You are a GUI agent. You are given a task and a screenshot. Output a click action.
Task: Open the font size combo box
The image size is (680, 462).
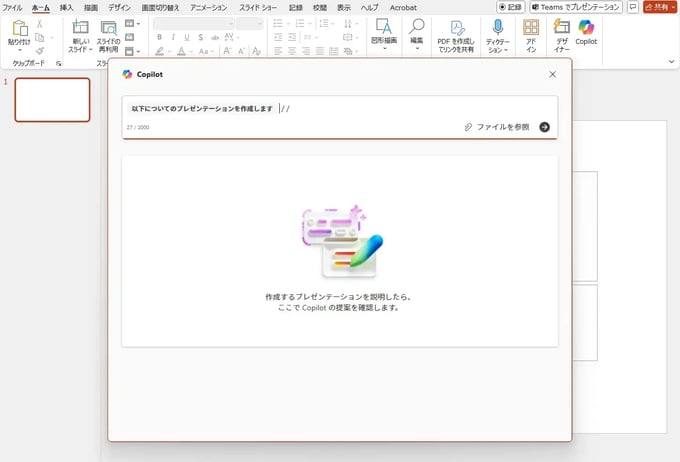250,23
